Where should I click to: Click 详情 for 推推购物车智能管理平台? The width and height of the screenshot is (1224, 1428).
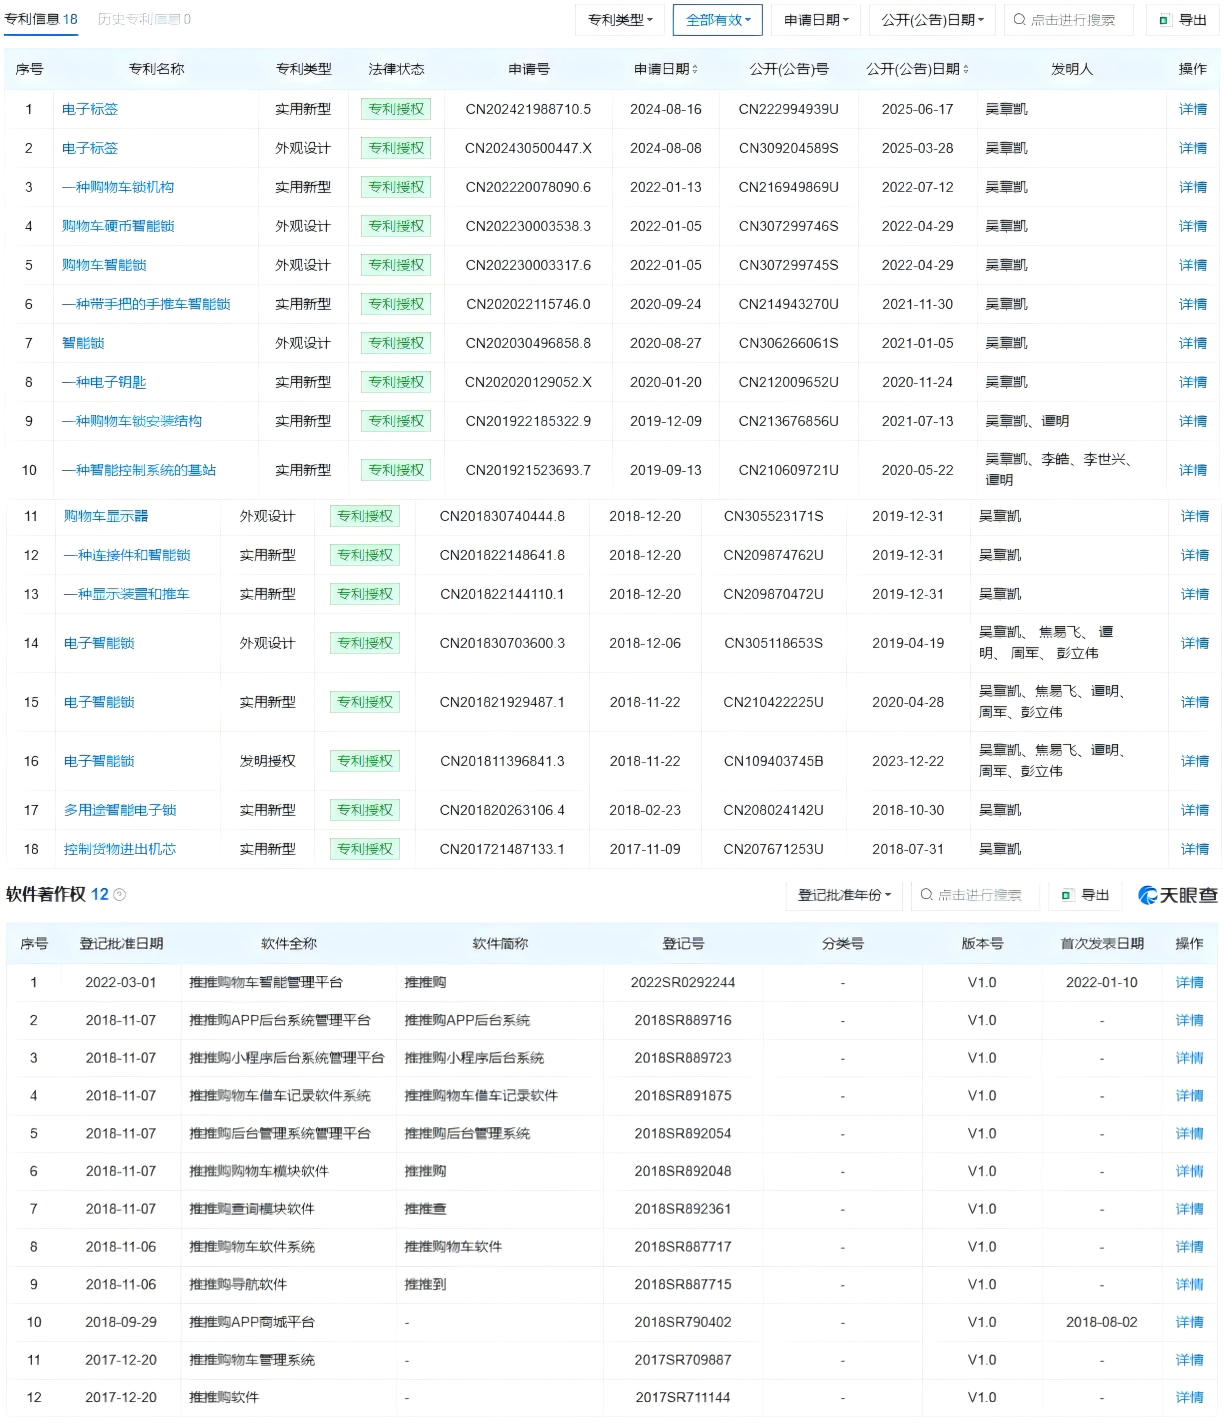coord(1189,982)
